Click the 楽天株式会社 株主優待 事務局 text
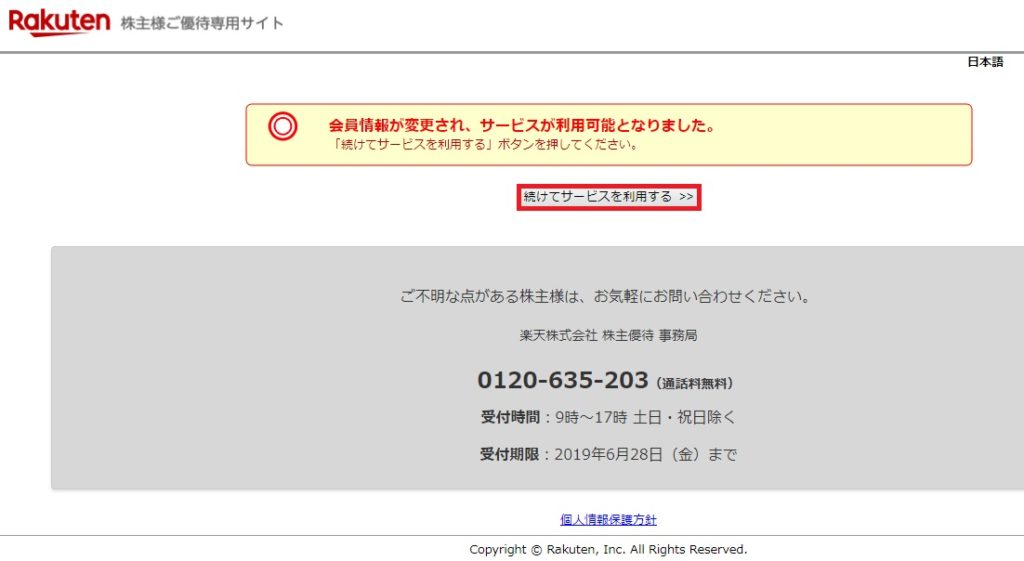Screen dimensions: 1024x561 [x=608, y=336]
